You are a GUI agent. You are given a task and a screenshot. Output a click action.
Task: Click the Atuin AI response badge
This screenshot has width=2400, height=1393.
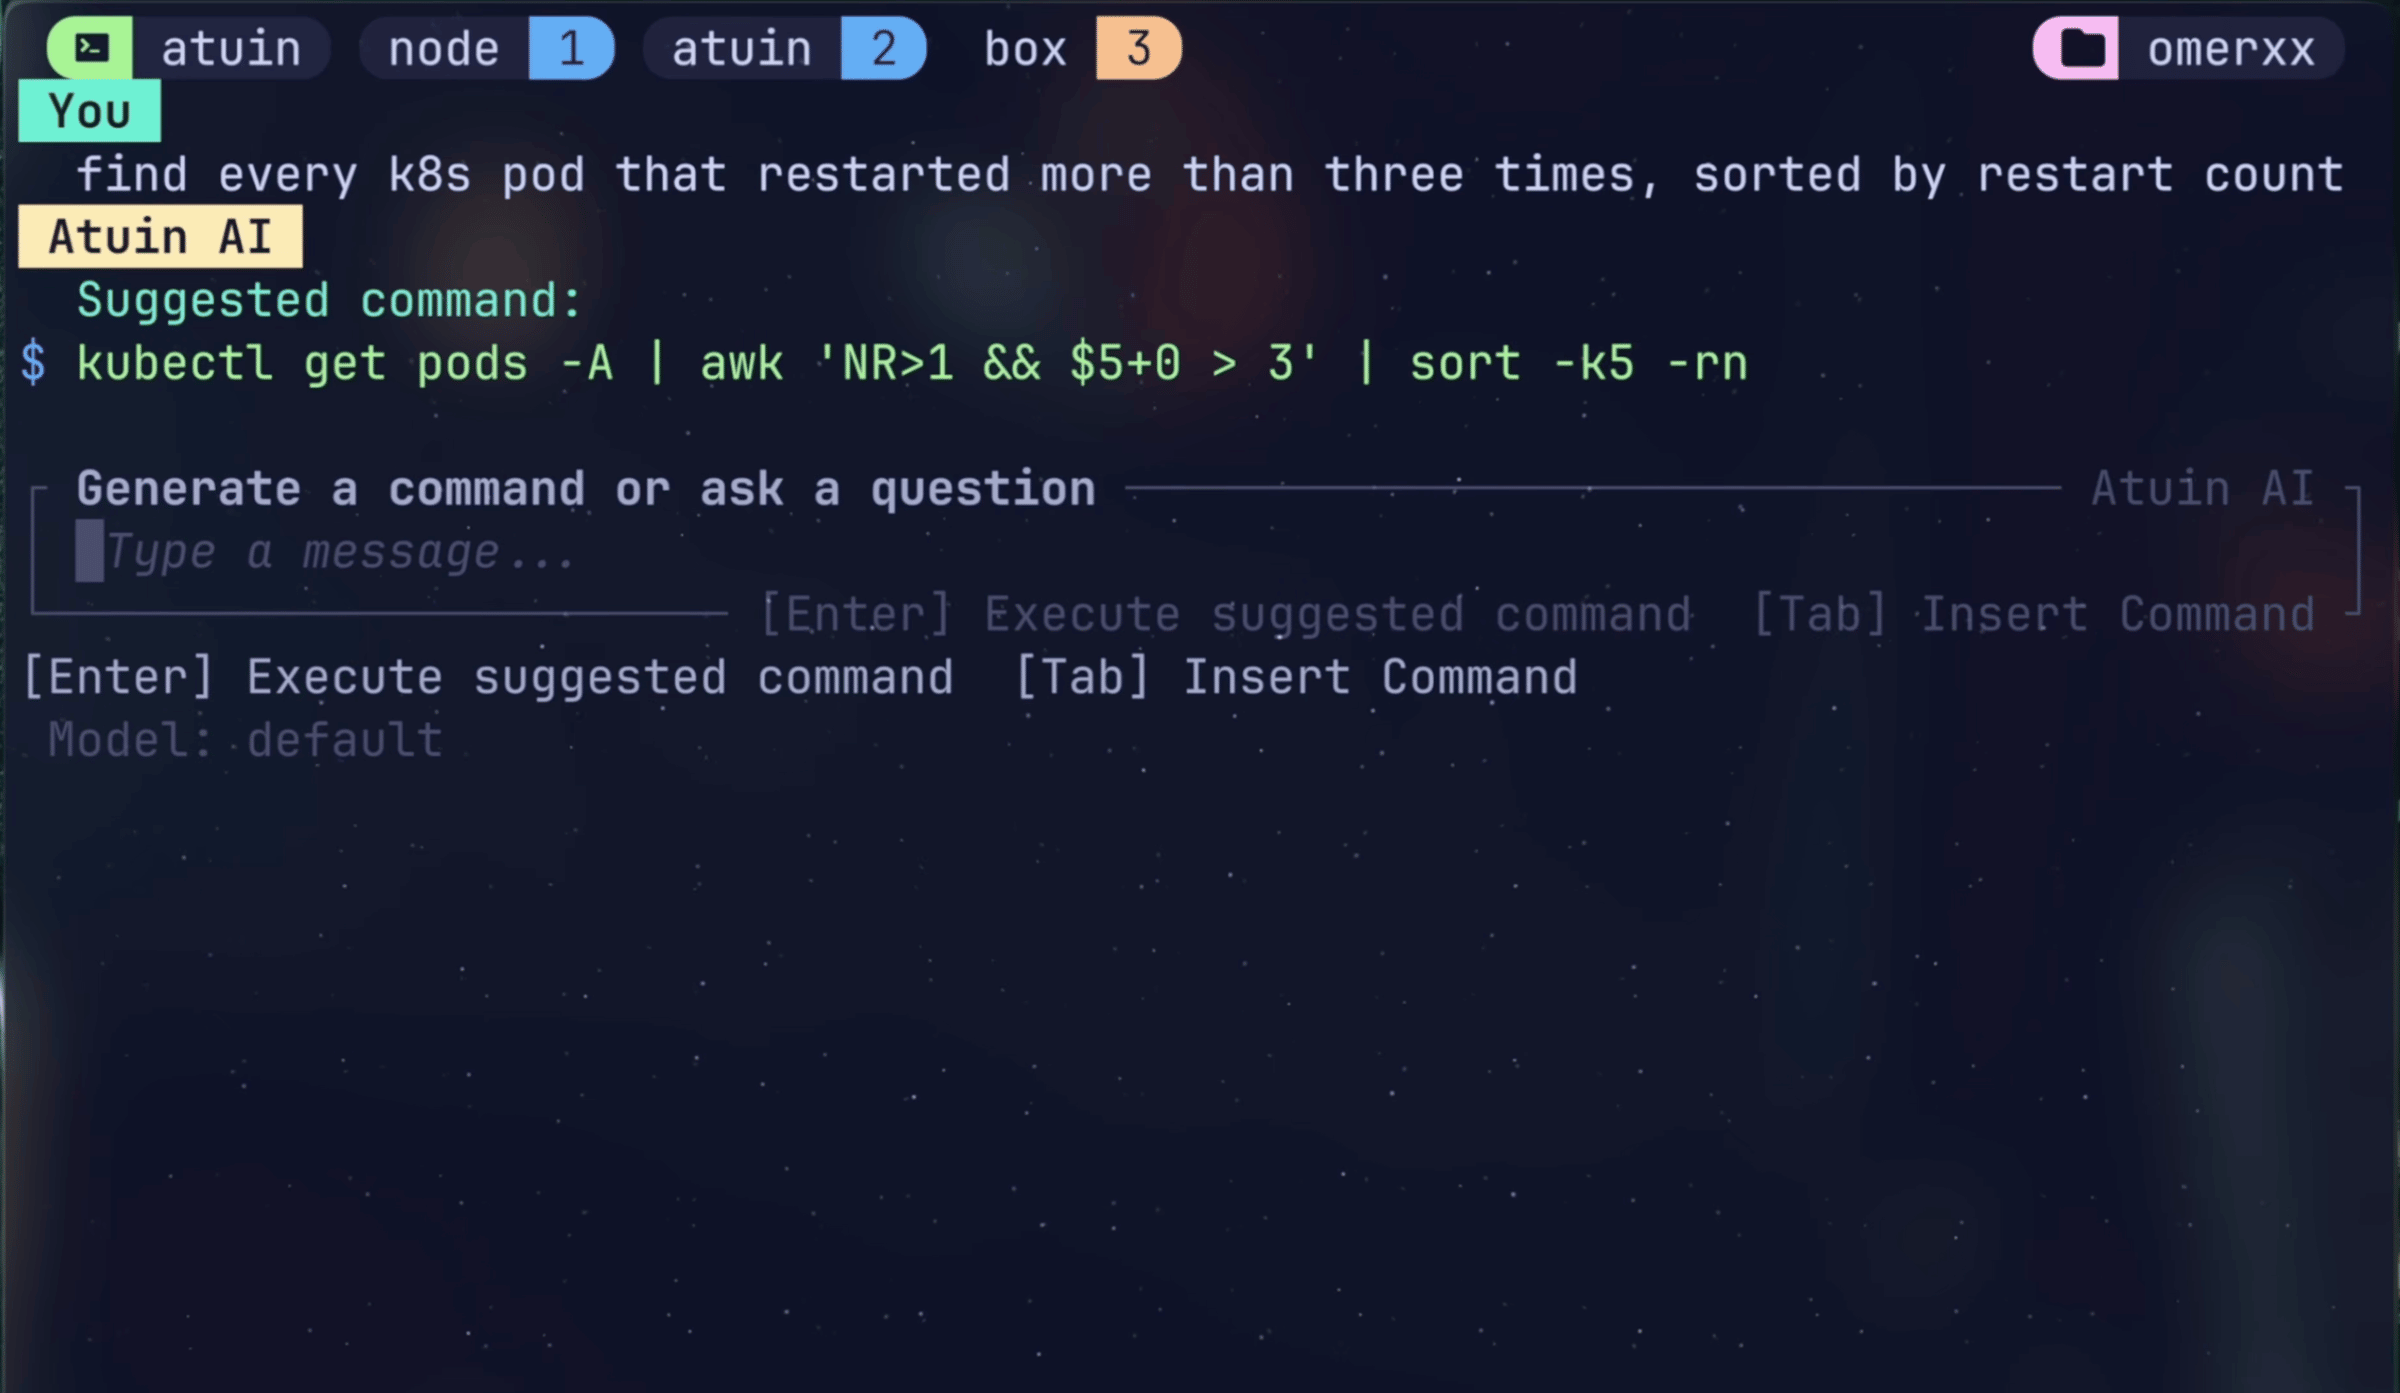coord(160,237)
